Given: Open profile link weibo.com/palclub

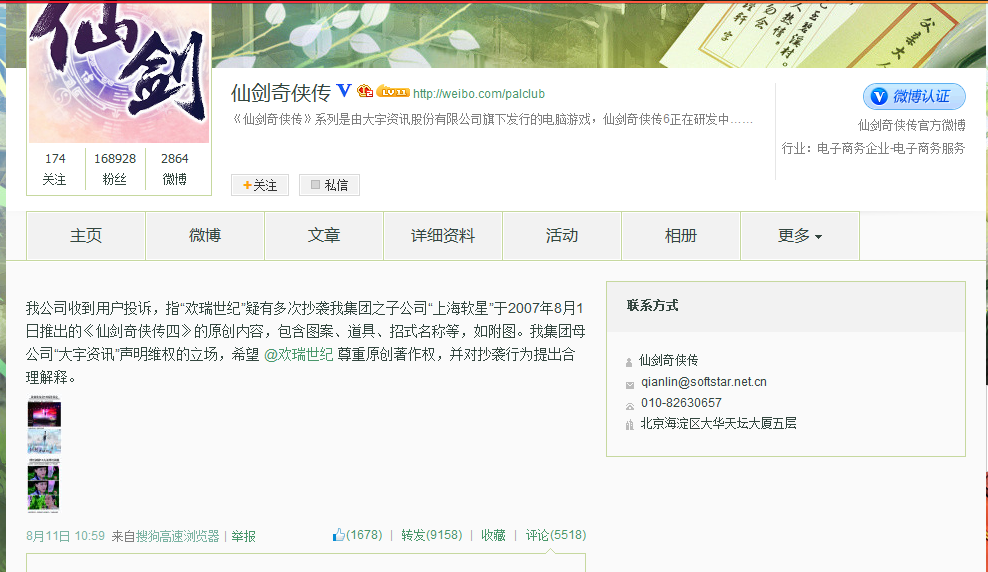Looking at the screenshot, I should pyautogui.click(x=479, y=94).
